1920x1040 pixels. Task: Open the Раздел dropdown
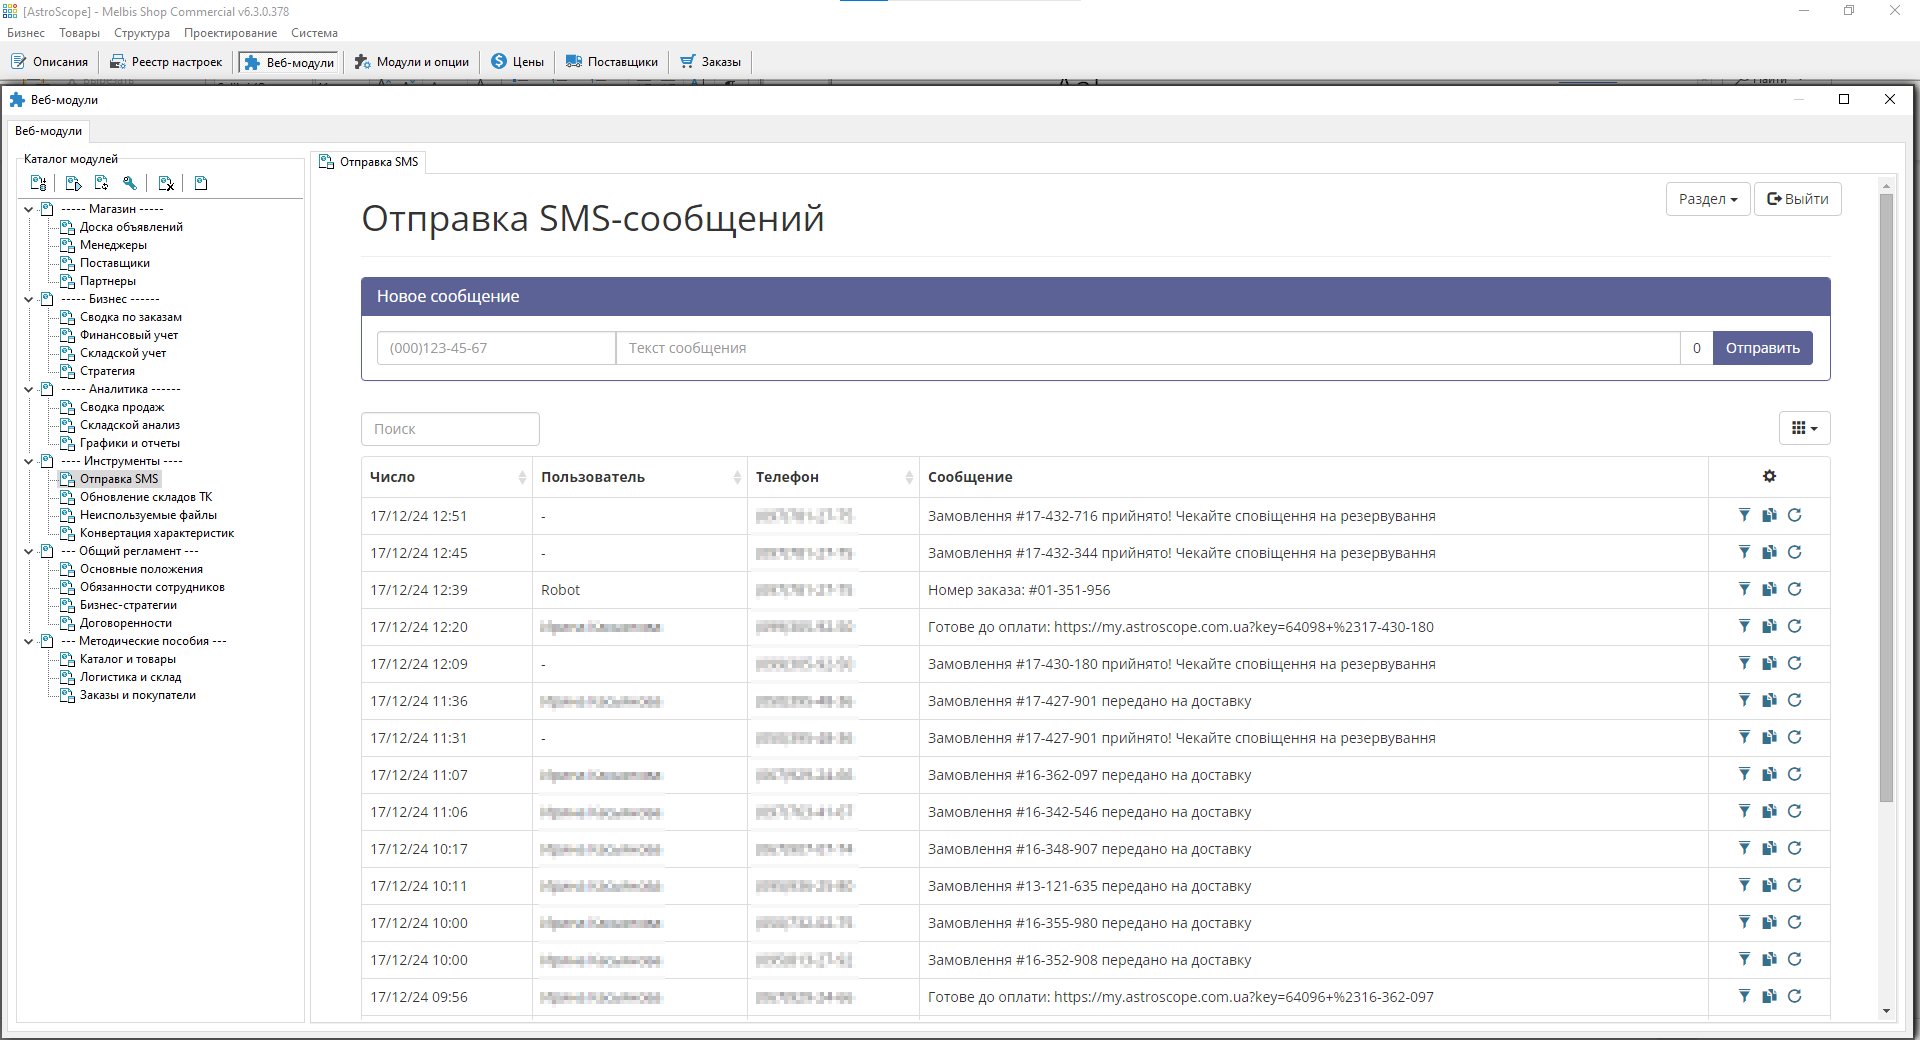pos(1707,199)
